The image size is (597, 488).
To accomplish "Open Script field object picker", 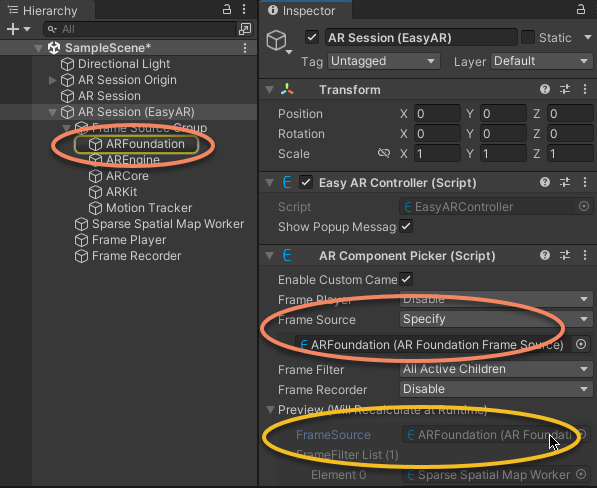I will tap(584, 206).
